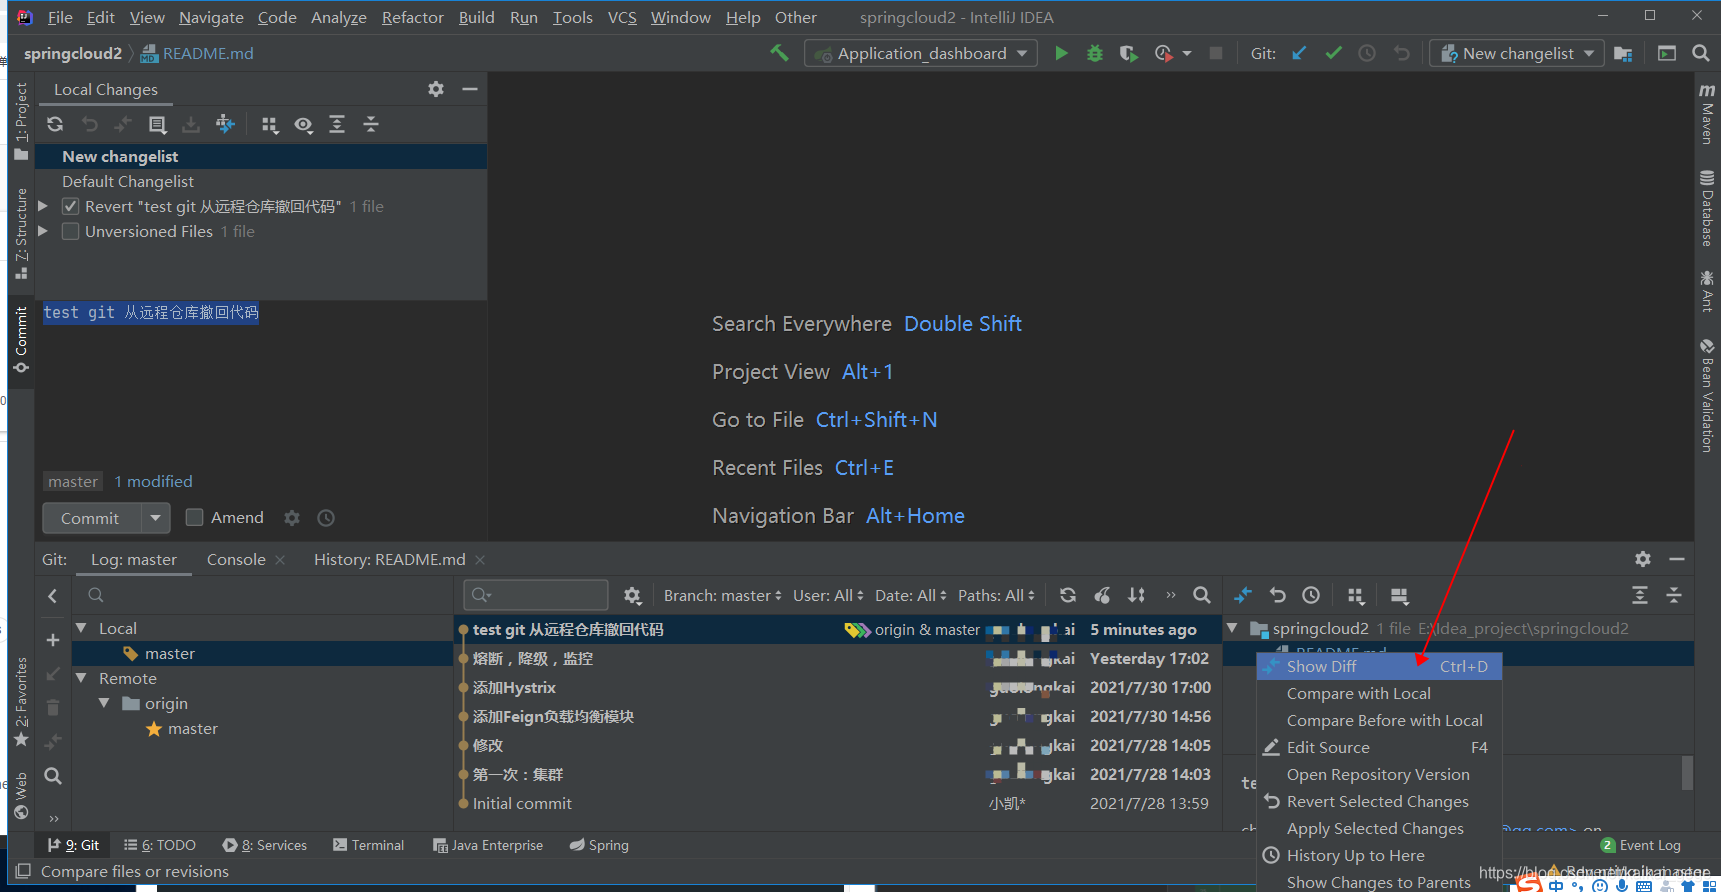Viewport: 1721px width, 892px height.
Task: Toggle the preview eye icon in Local Changes
Action: 303,124
